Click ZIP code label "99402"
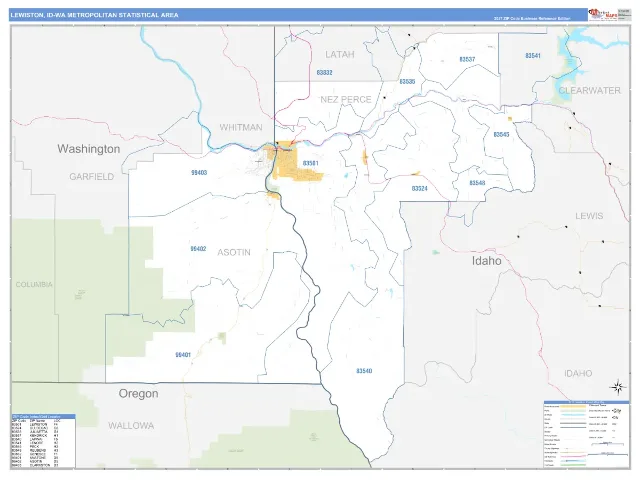This screenshot has height=480, width=640. tap(198, 249)
